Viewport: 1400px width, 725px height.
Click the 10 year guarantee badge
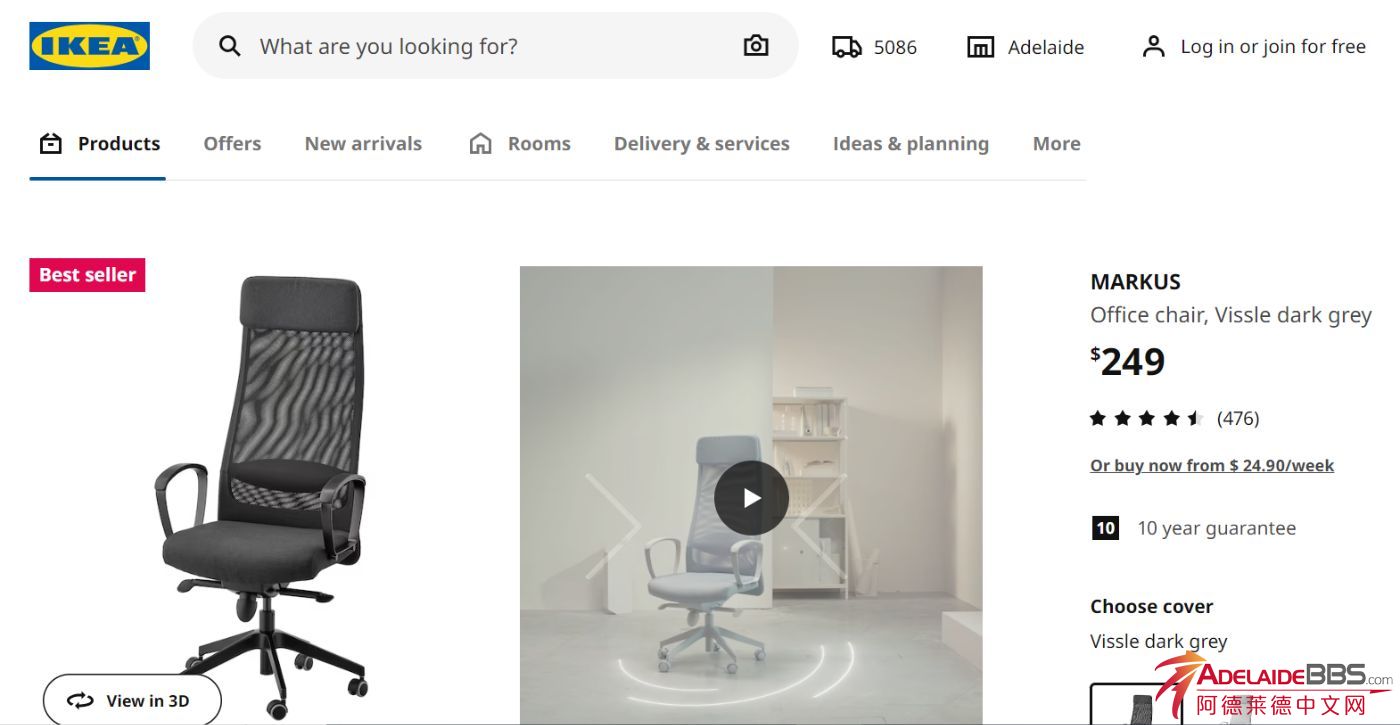tap(1105, 528)
